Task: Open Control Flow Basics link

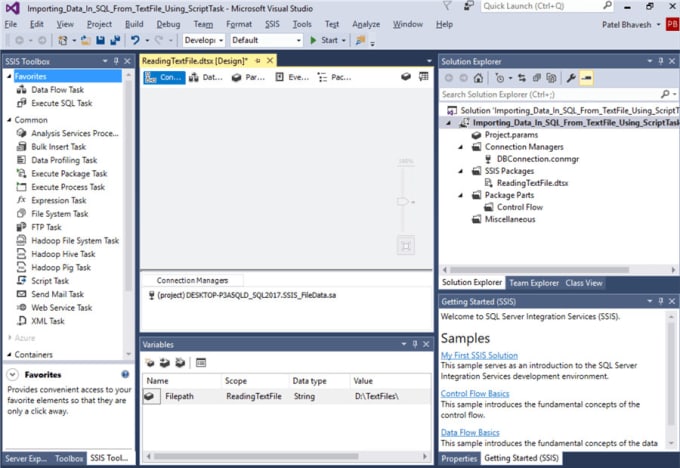Action: click(475, 393)
